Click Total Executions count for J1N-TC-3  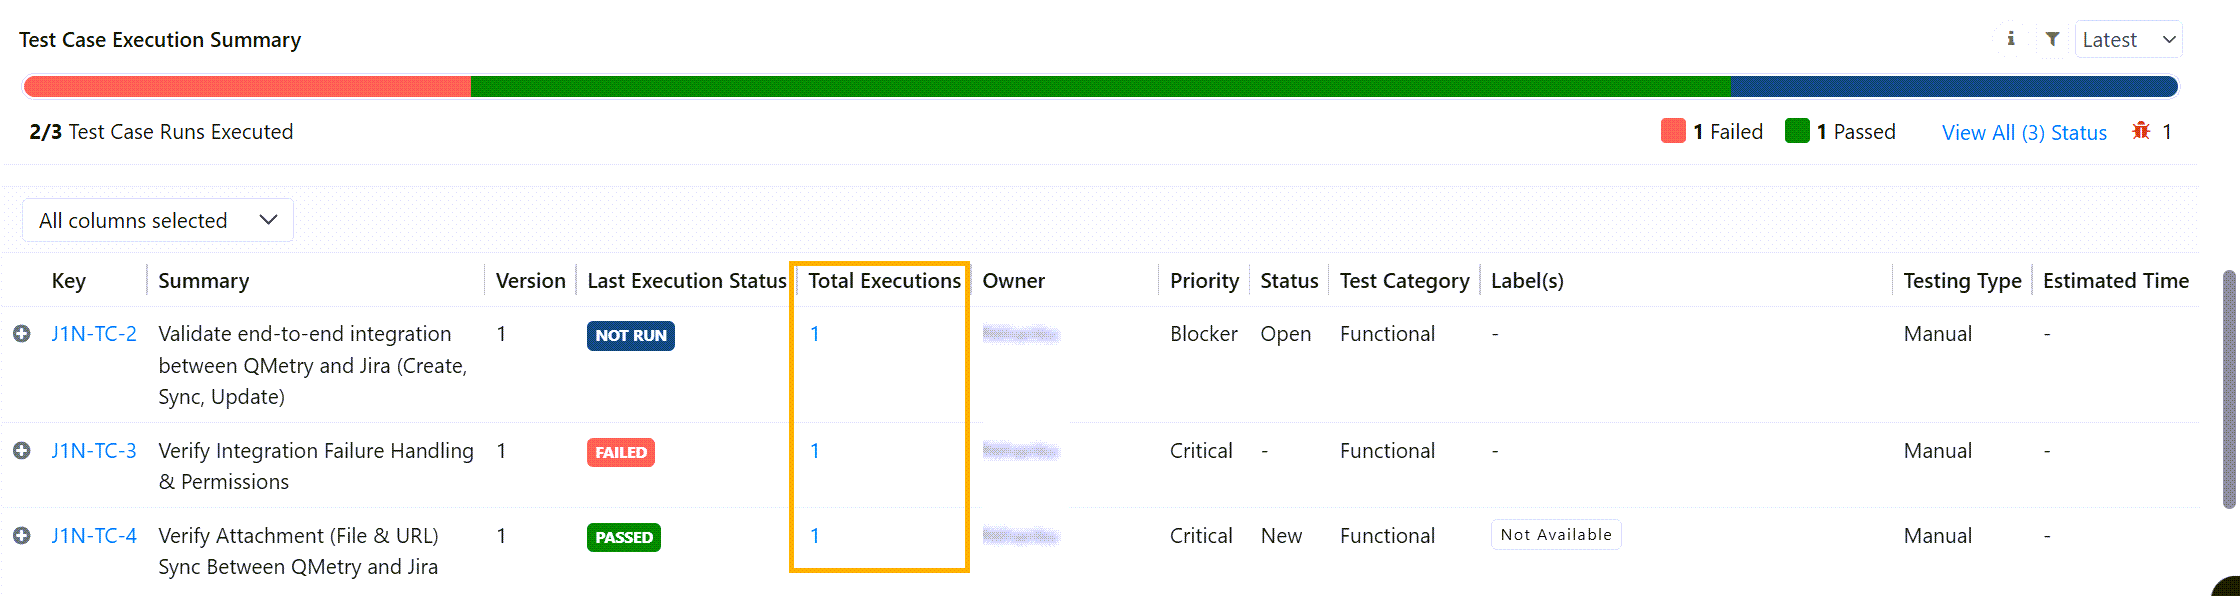tap(815, 451)
